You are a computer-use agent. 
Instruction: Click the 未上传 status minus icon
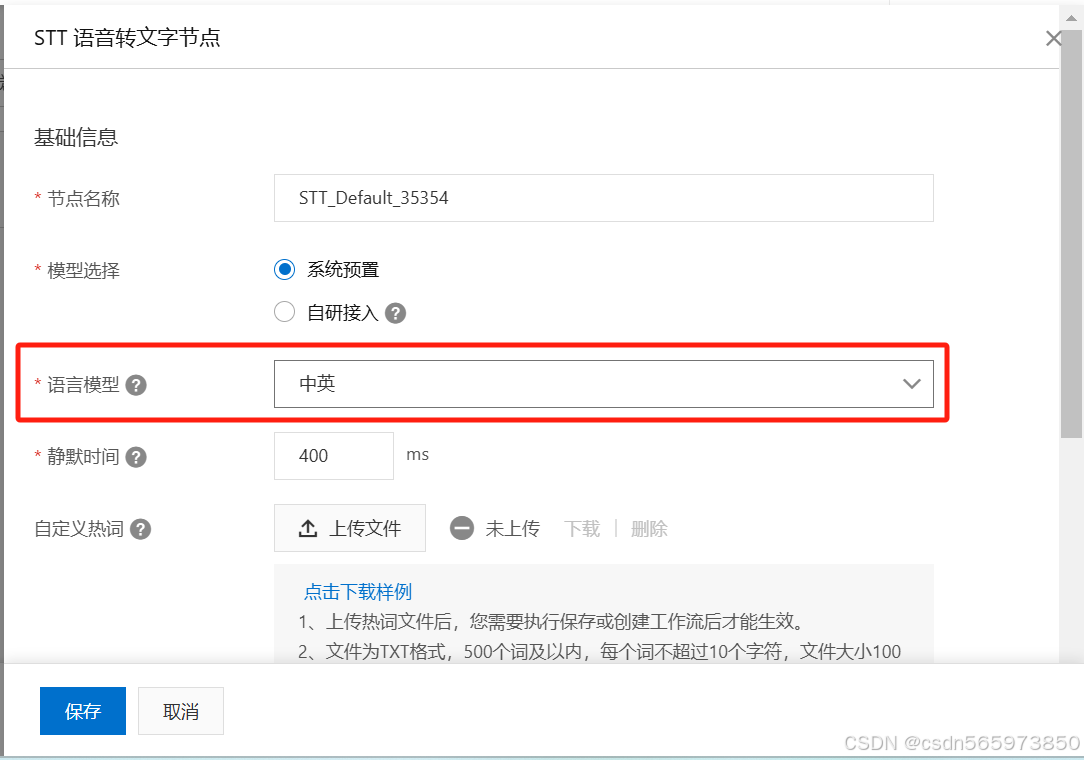(462, 528)
